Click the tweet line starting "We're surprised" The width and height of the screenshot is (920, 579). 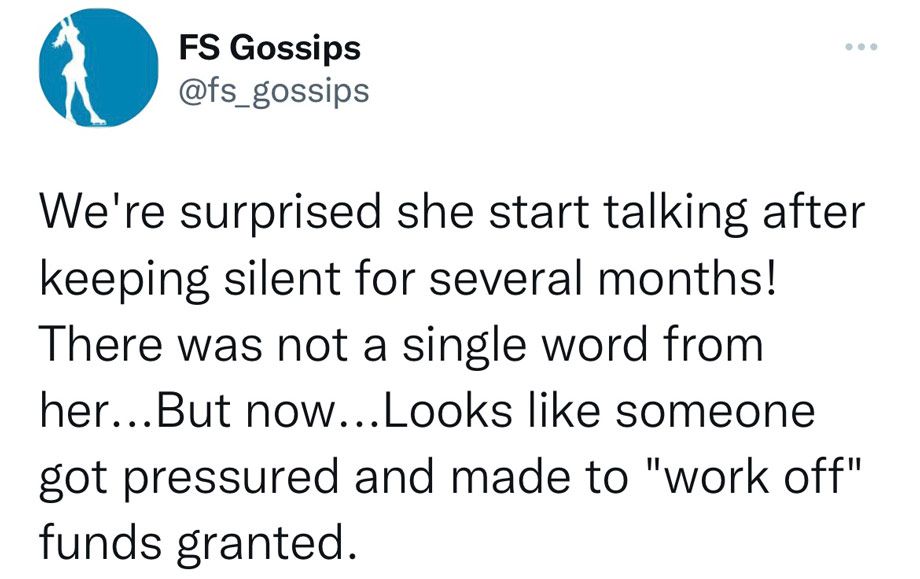[452, 212]
